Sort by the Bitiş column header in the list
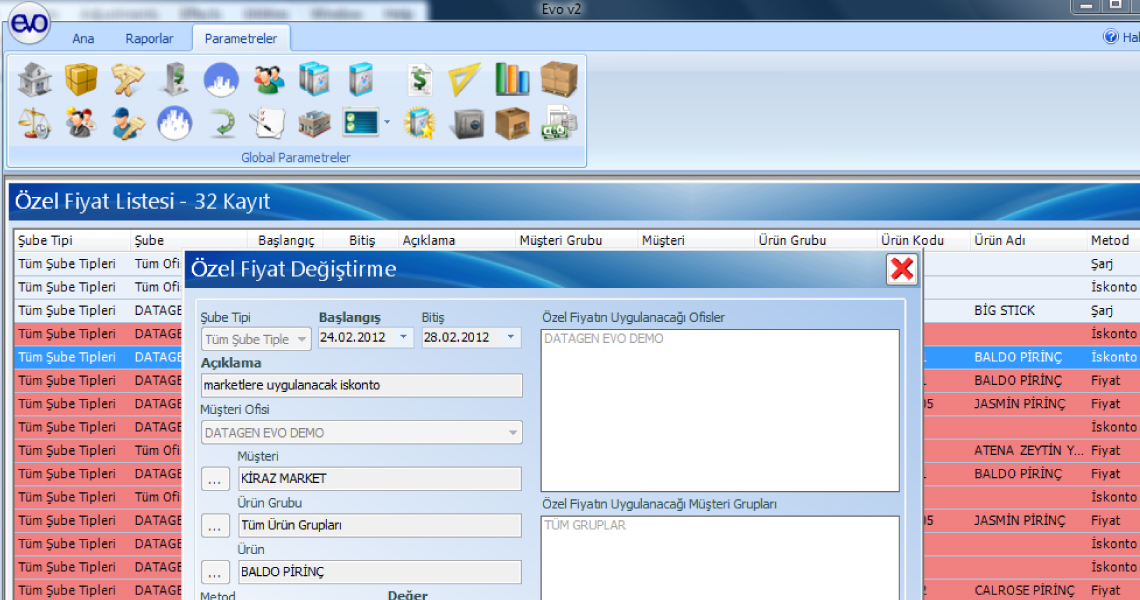The width and height of the screenshot is (1140, 600). (361, 240)
